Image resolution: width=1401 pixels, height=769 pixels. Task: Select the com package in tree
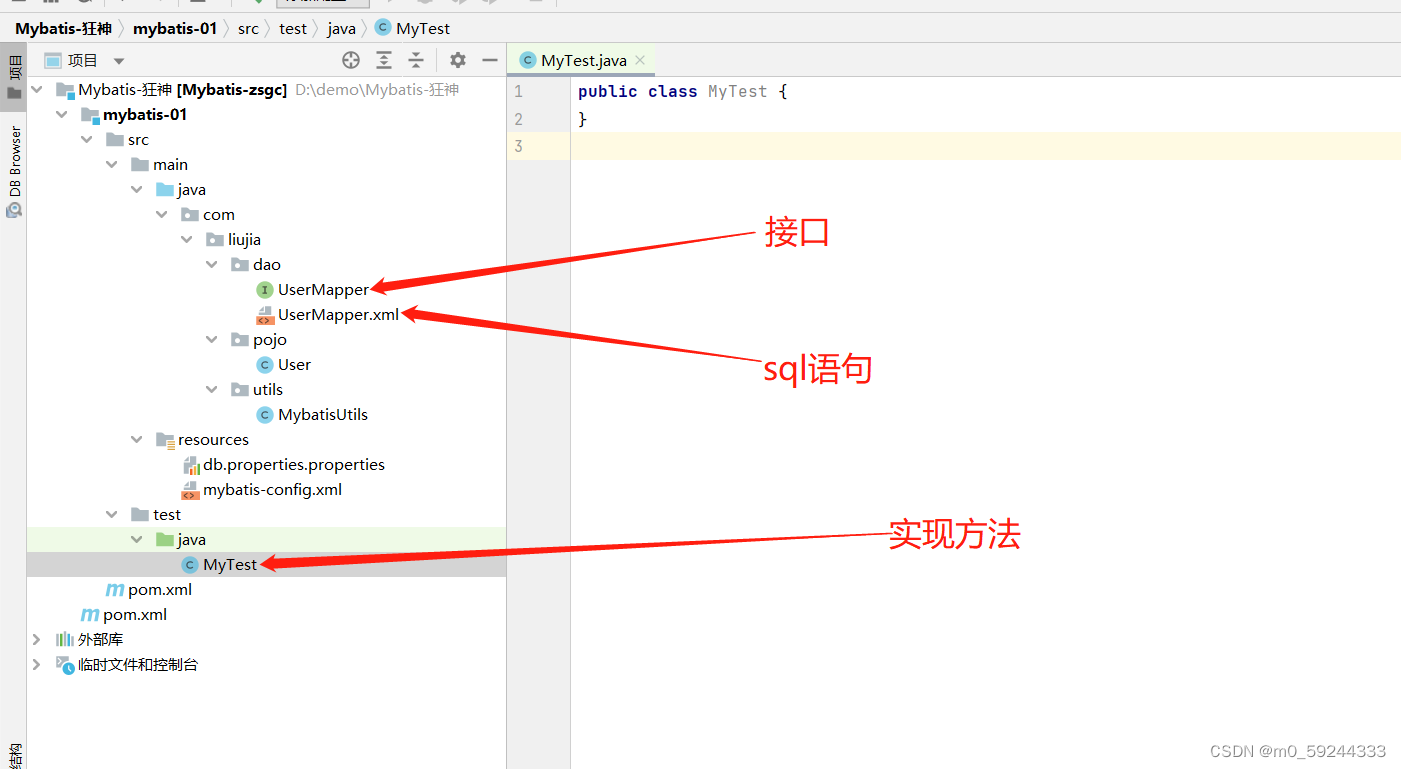[x=219, y=214]
